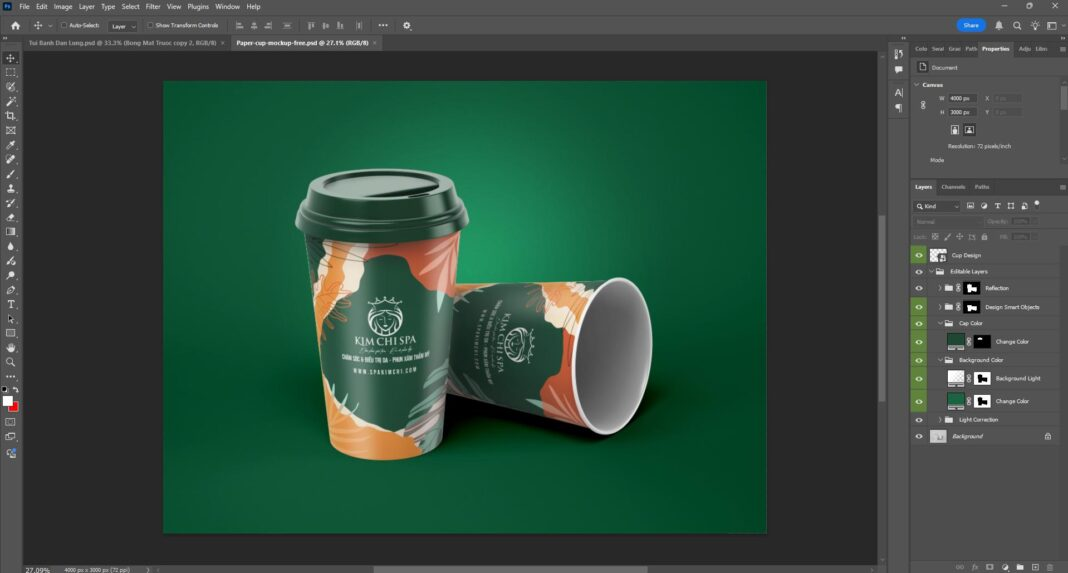Expand the Light Correction group
The image size is (1068, 573).
point(940,420)
